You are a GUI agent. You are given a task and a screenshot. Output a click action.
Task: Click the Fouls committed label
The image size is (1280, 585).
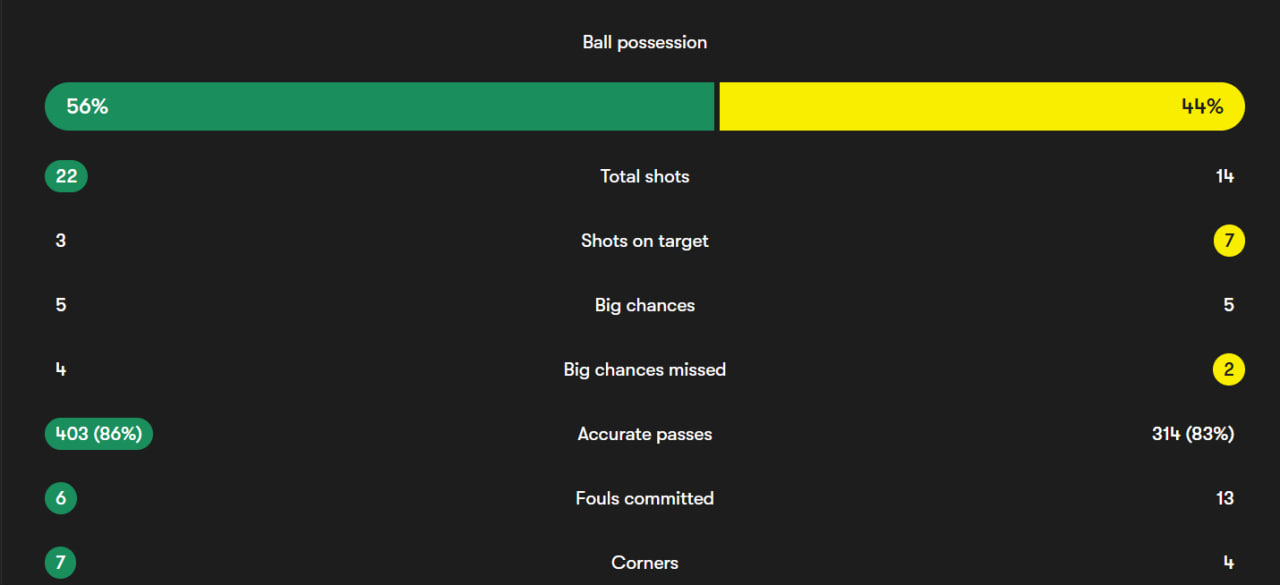(645, 498)
